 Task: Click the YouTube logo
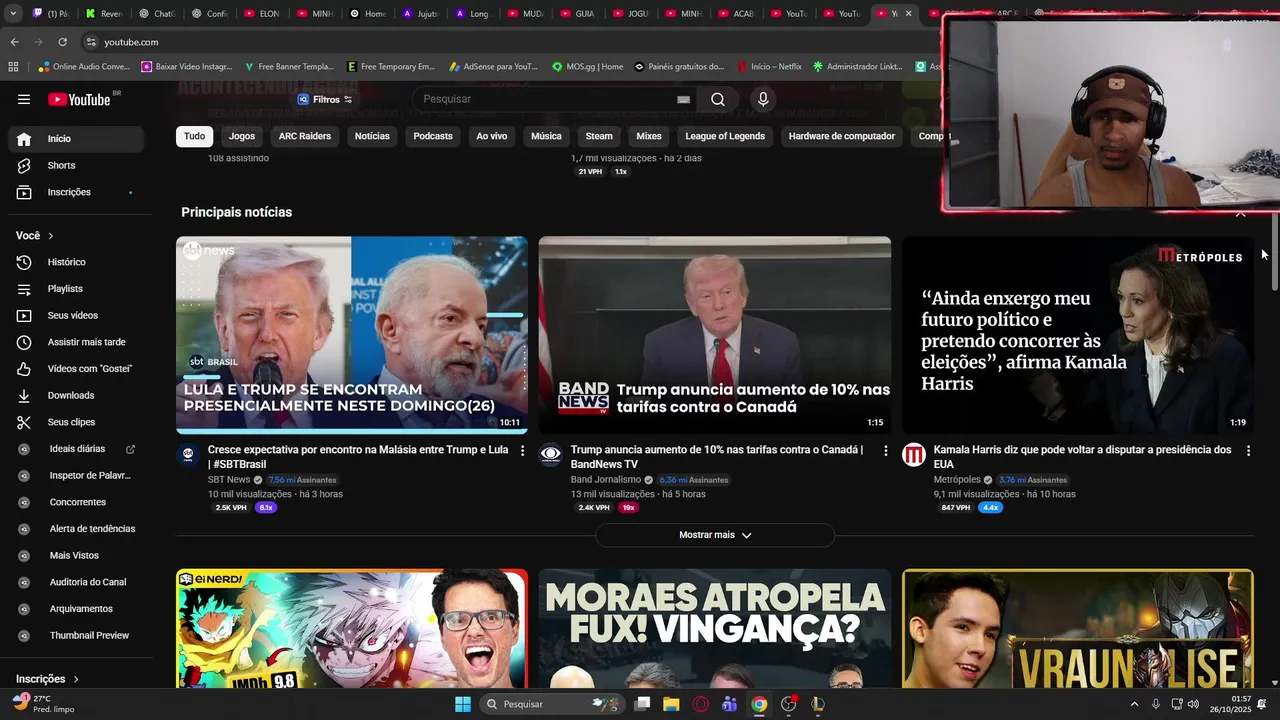coord(80,99)
